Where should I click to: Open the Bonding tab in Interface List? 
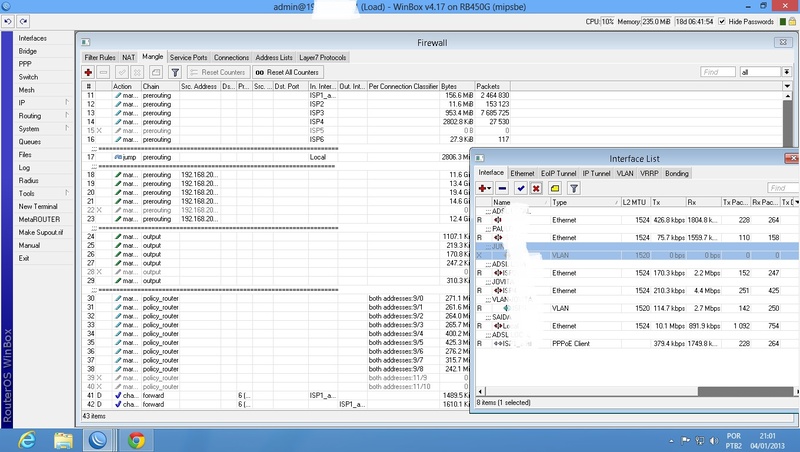pos(677,173)
